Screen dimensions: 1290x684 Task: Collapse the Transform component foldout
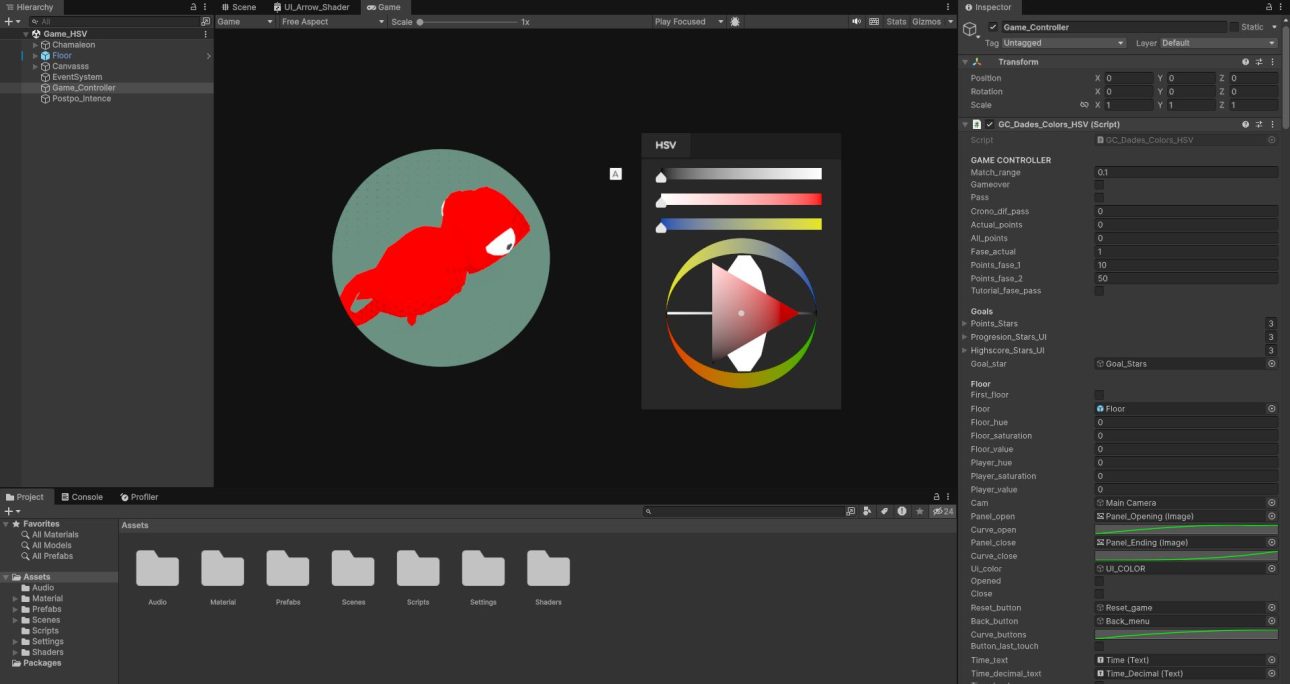click(965, 62)
